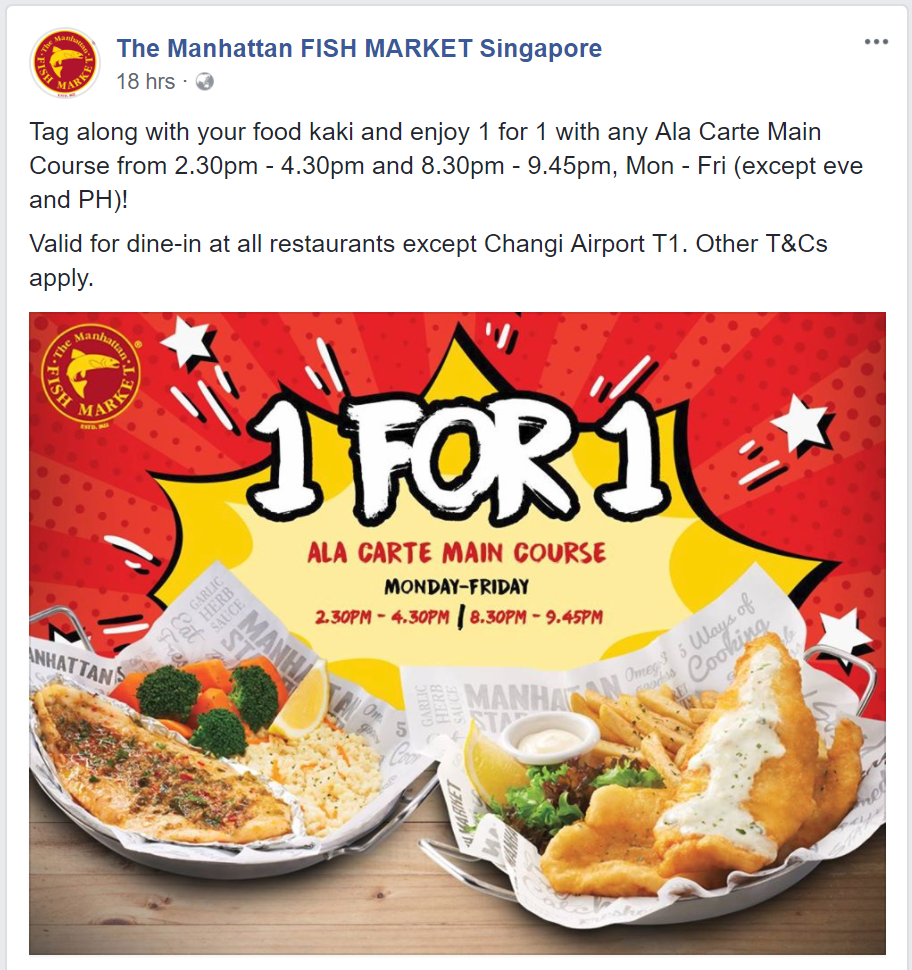Click the 2.30PM - 4.30PM time slot
This screenshot has height=970, width=912.
point(382,617)
